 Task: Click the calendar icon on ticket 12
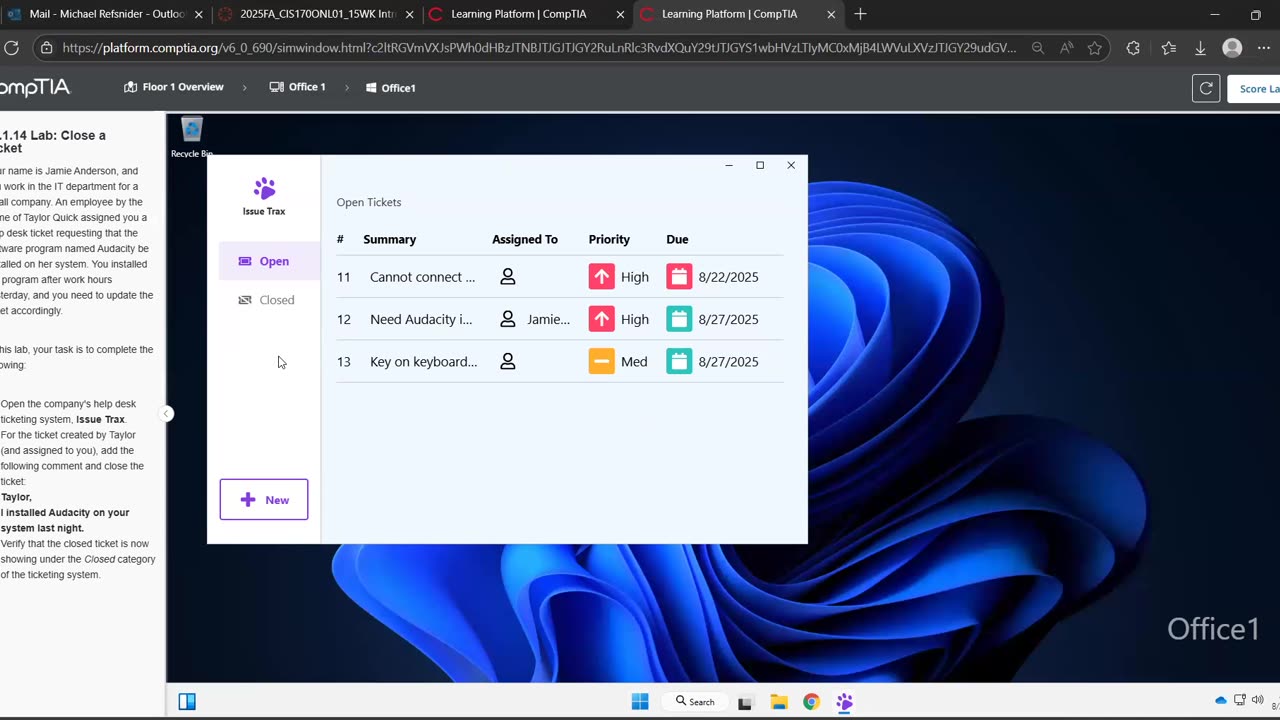(x=679, y=319)
